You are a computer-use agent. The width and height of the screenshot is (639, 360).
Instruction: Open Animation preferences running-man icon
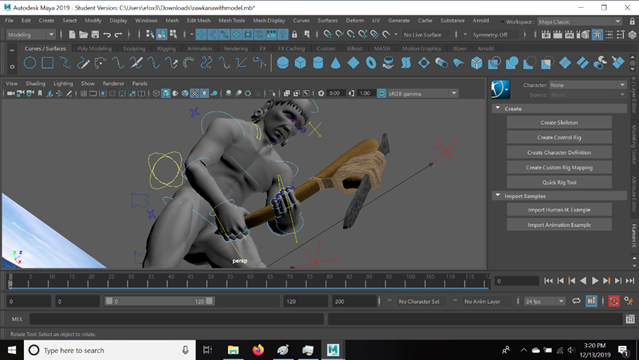pos(629,301)
